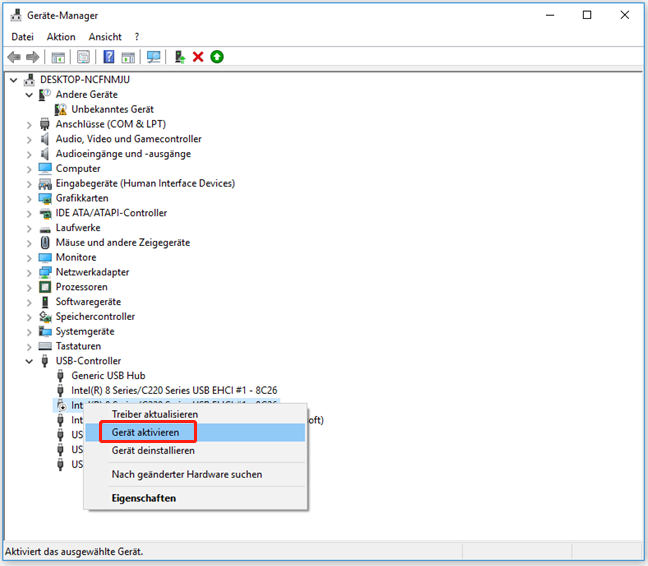Click the disabled Intel USB device icon
Image resolution: width=648 pixels, height=566 pixels.
(x=61, y=405)
